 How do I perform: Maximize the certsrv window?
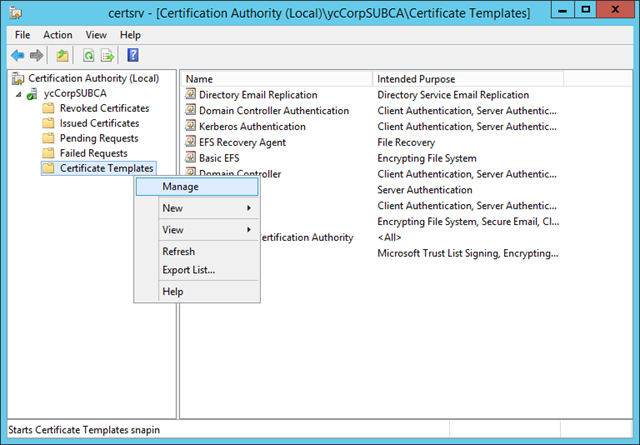pos(585,9)
